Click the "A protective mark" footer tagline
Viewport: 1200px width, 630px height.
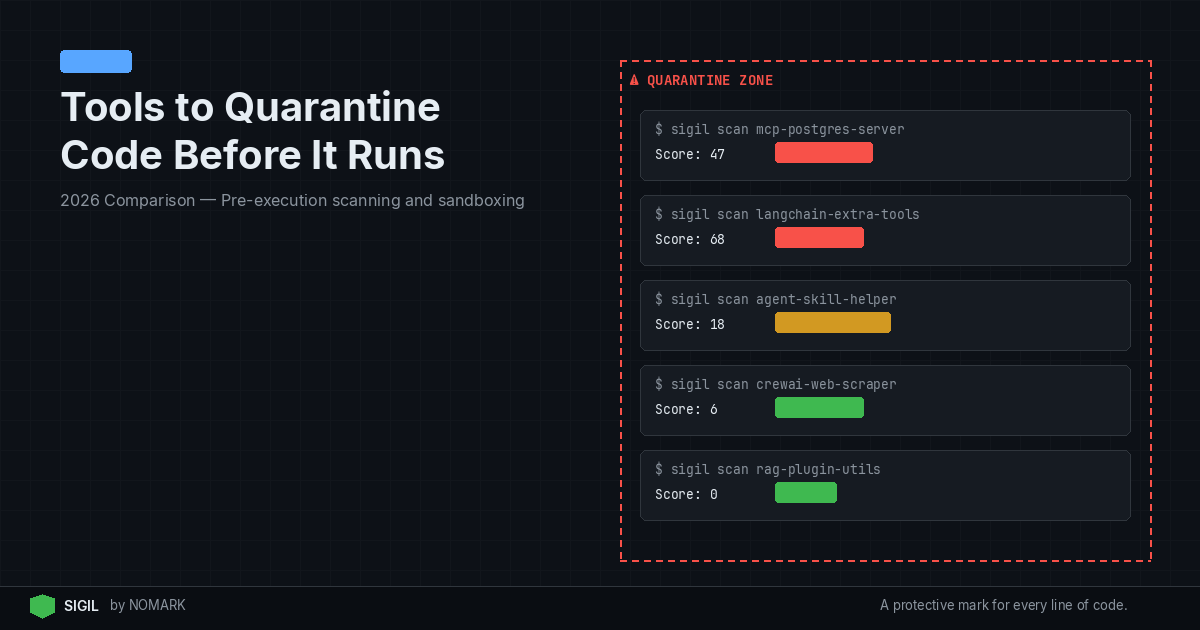click(x=1003, y=605)
